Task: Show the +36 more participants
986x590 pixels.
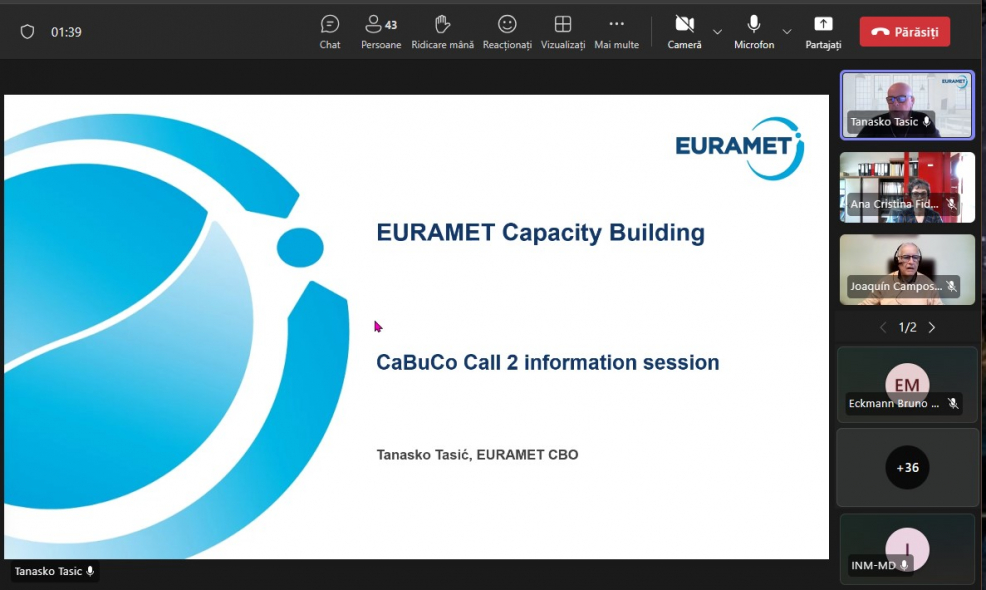Action: pos(907,467)
